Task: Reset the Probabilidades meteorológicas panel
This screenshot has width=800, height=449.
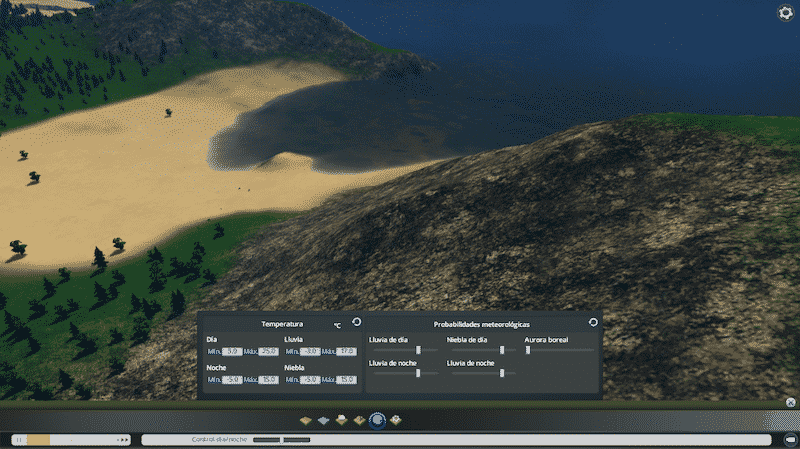Action: [593, 322]
